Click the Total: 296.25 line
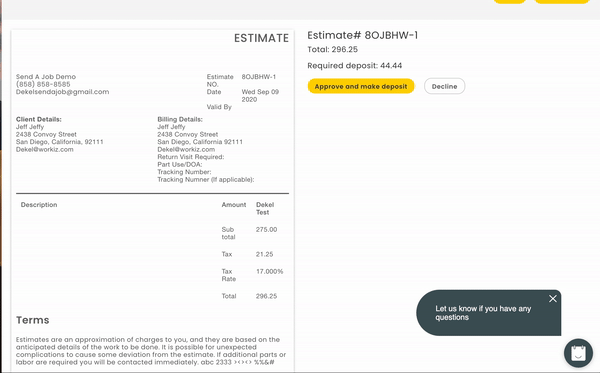 (x=333, y=49)
